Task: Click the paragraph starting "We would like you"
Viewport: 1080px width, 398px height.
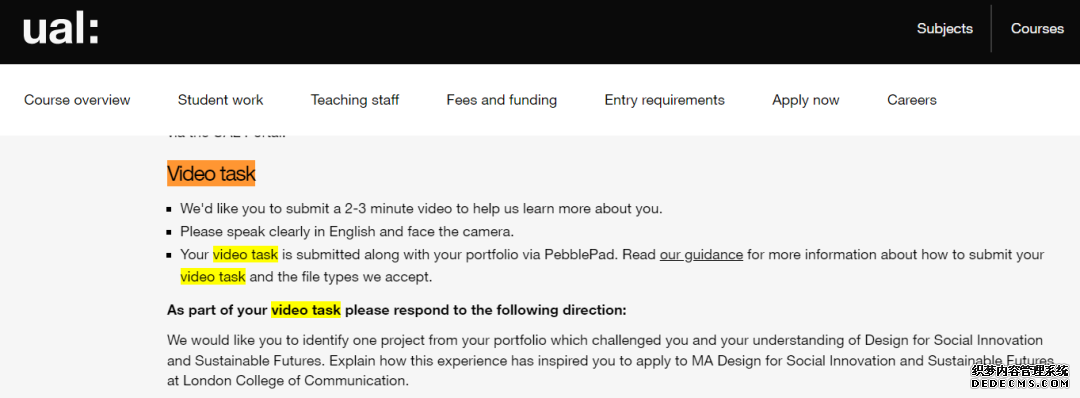Action: click(610, 360)
